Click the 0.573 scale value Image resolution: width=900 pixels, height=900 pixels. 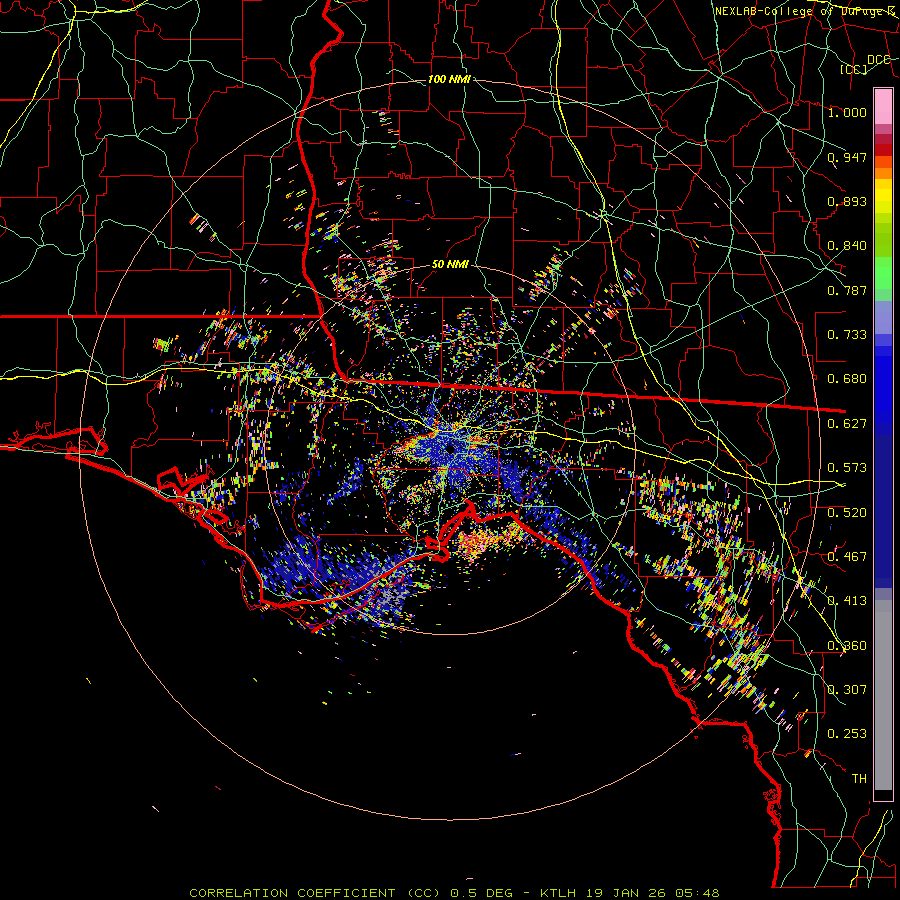[847, 468]
